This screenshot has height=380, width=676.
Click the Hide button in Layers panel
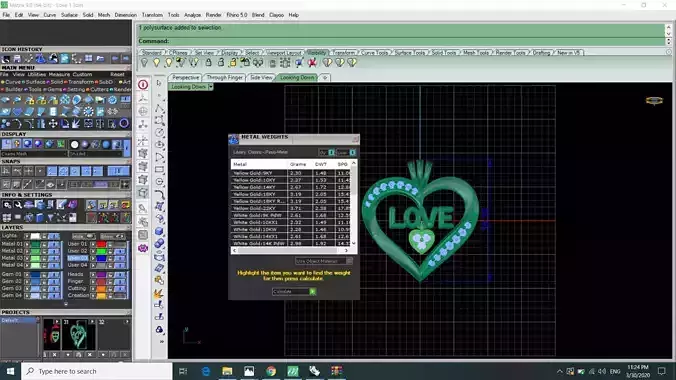pyautogui.click(x=83, y=236)
